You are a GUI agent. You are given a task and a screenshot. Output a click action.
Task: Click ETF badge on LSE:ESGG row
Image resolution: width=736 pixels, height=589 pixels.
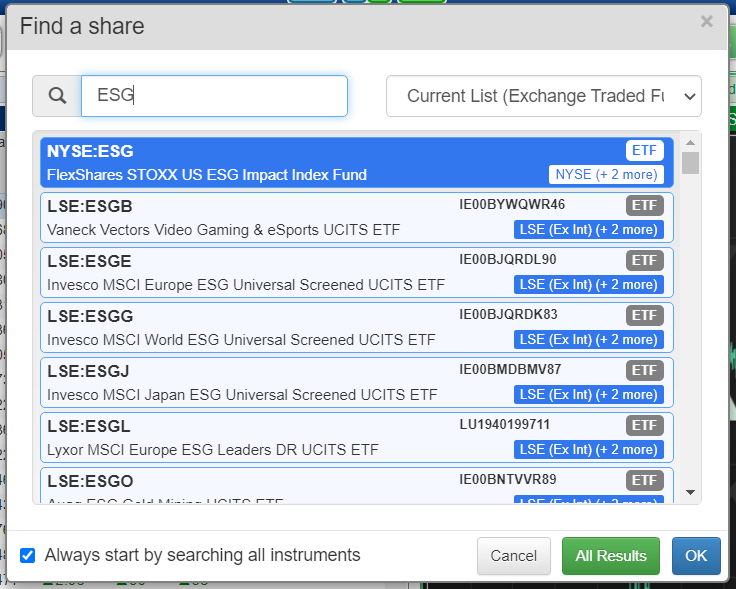tap(644, 315)
